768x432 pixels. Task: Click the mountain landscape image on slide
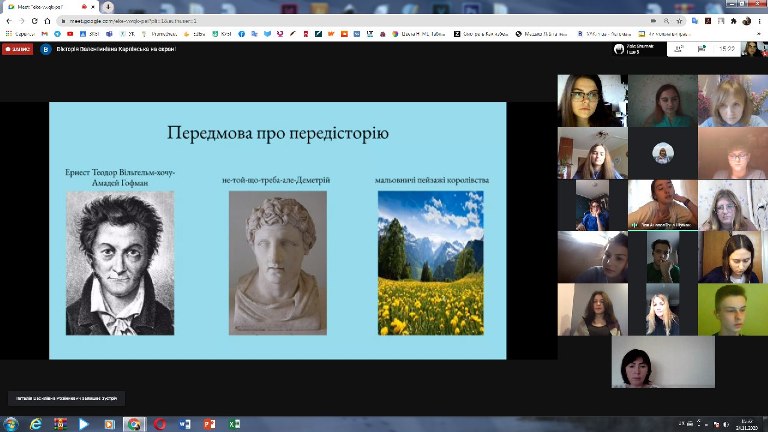(430, 263)
